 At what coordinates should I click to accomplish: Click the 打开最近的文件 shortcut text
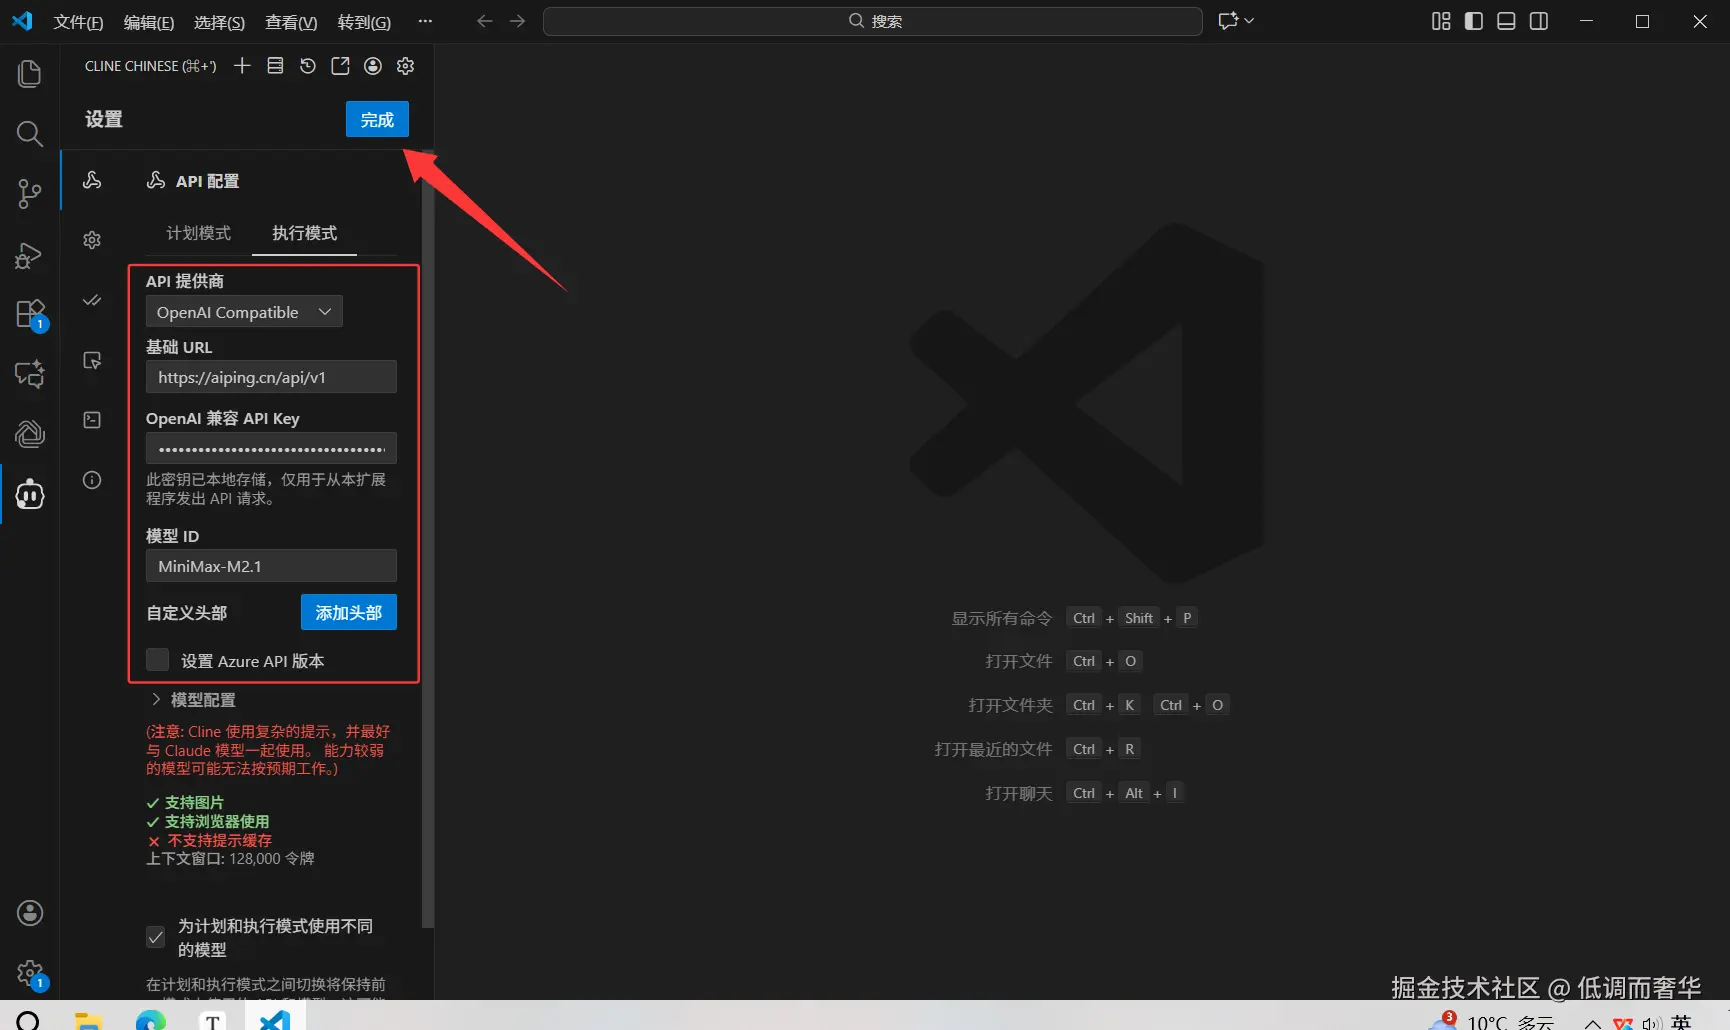tap(993, 749)
